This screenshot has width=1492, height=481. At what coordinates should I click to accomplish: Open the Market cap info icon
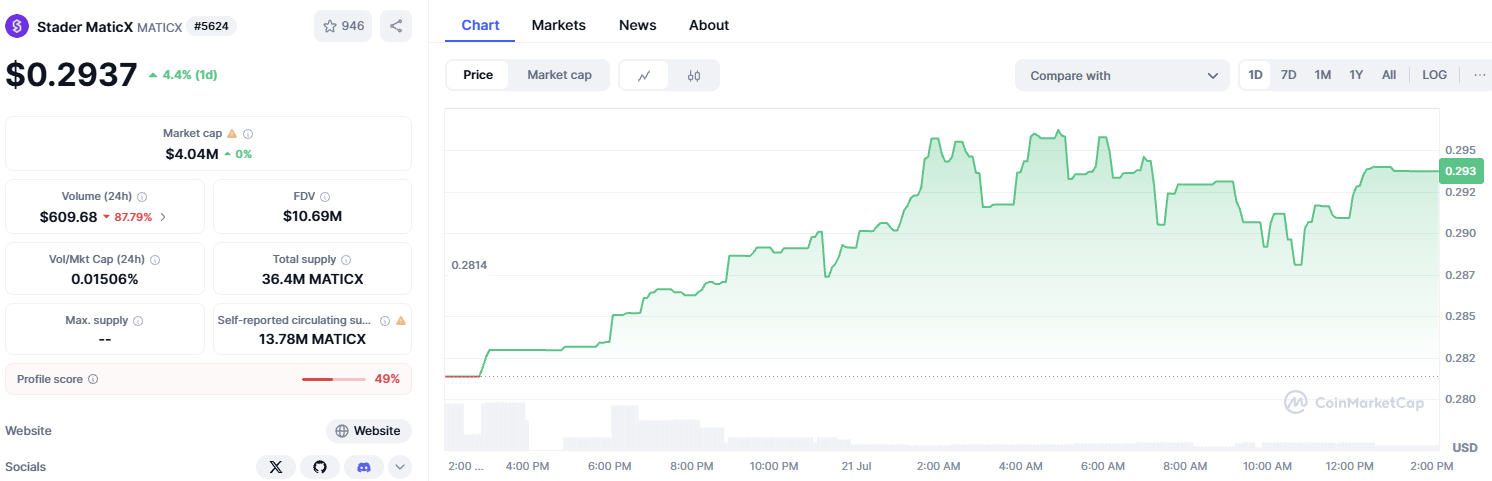point(248,133)
